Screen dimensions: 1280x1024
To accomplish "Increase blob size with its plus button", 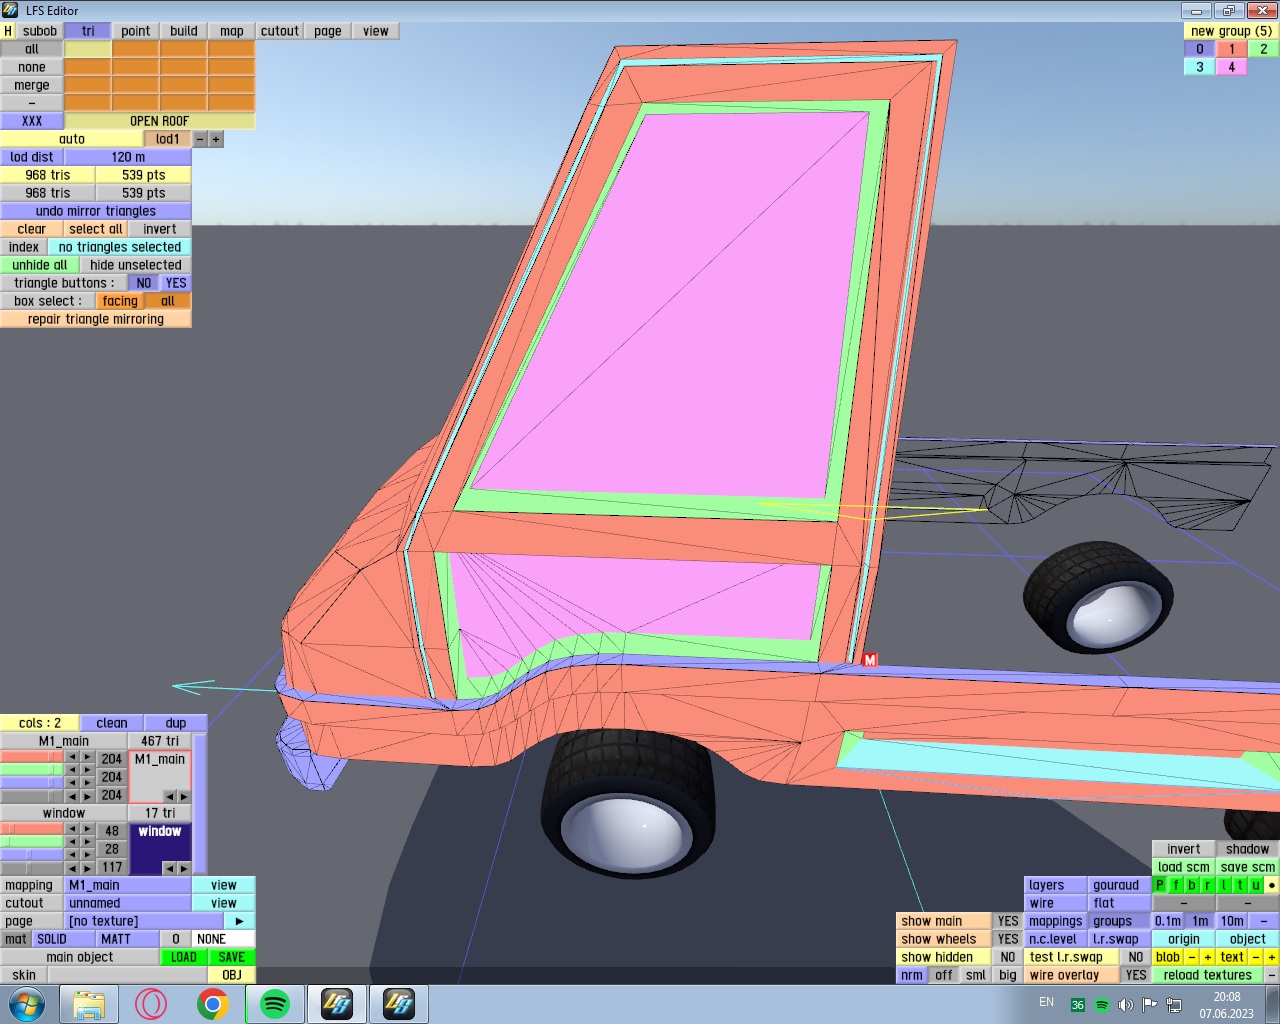I will tap(1208, 957).
